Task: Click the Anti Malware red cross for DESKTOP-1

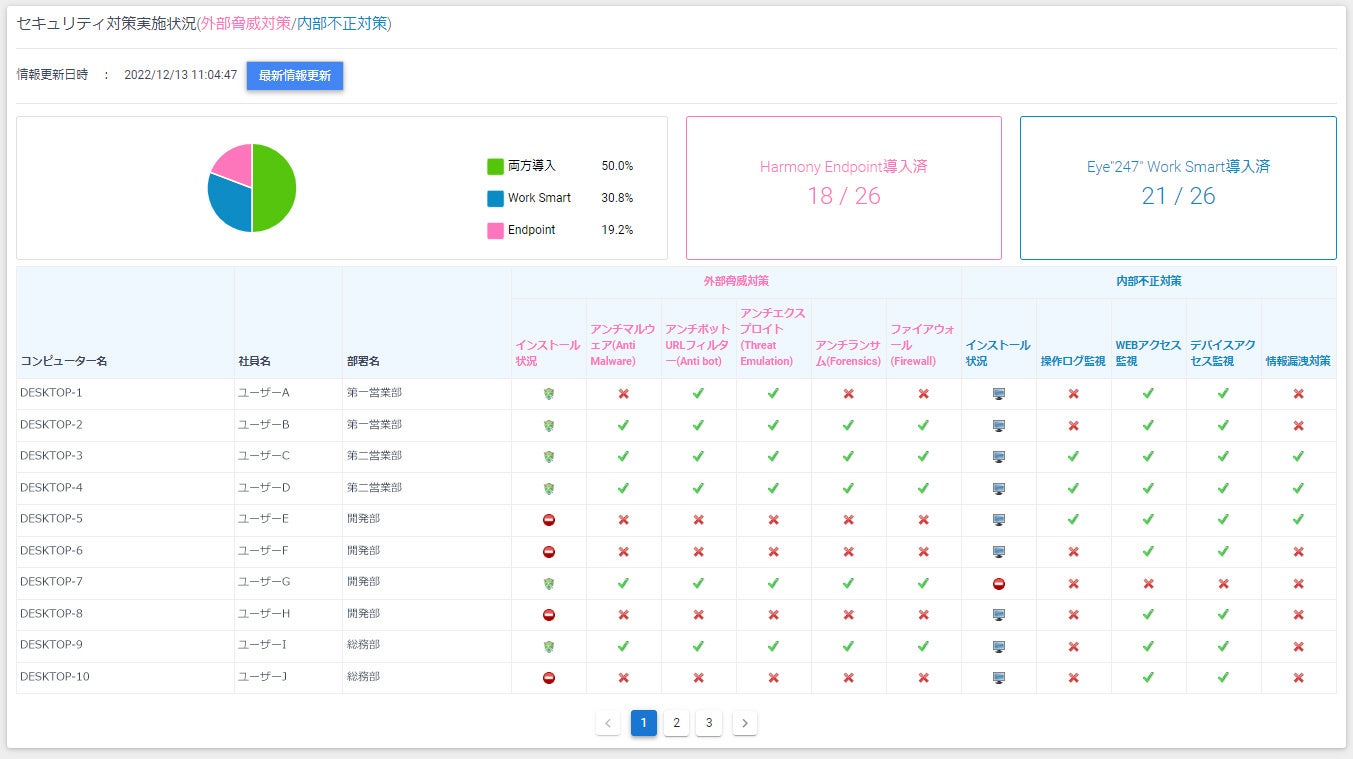Action: (623, 394)
